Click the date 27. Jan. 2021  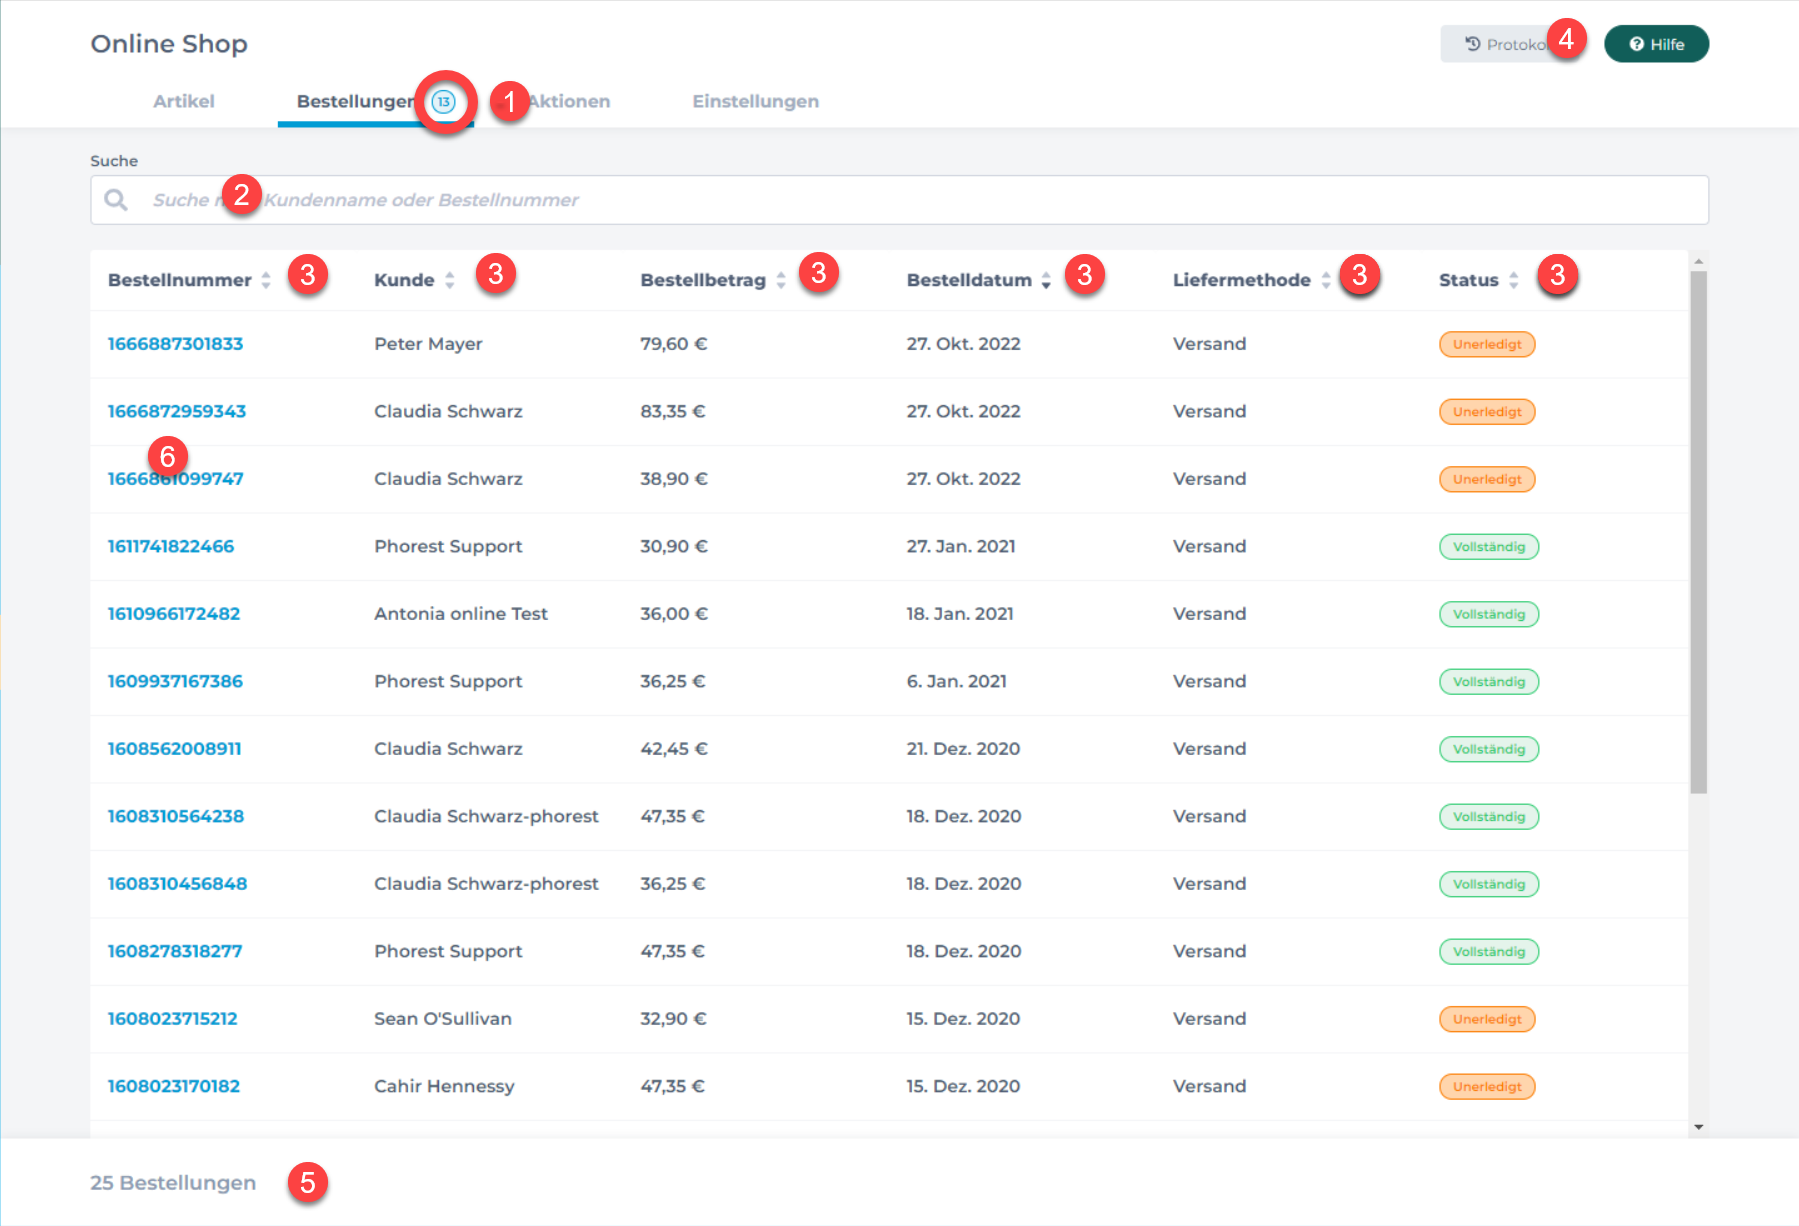(x=961, y=546)
